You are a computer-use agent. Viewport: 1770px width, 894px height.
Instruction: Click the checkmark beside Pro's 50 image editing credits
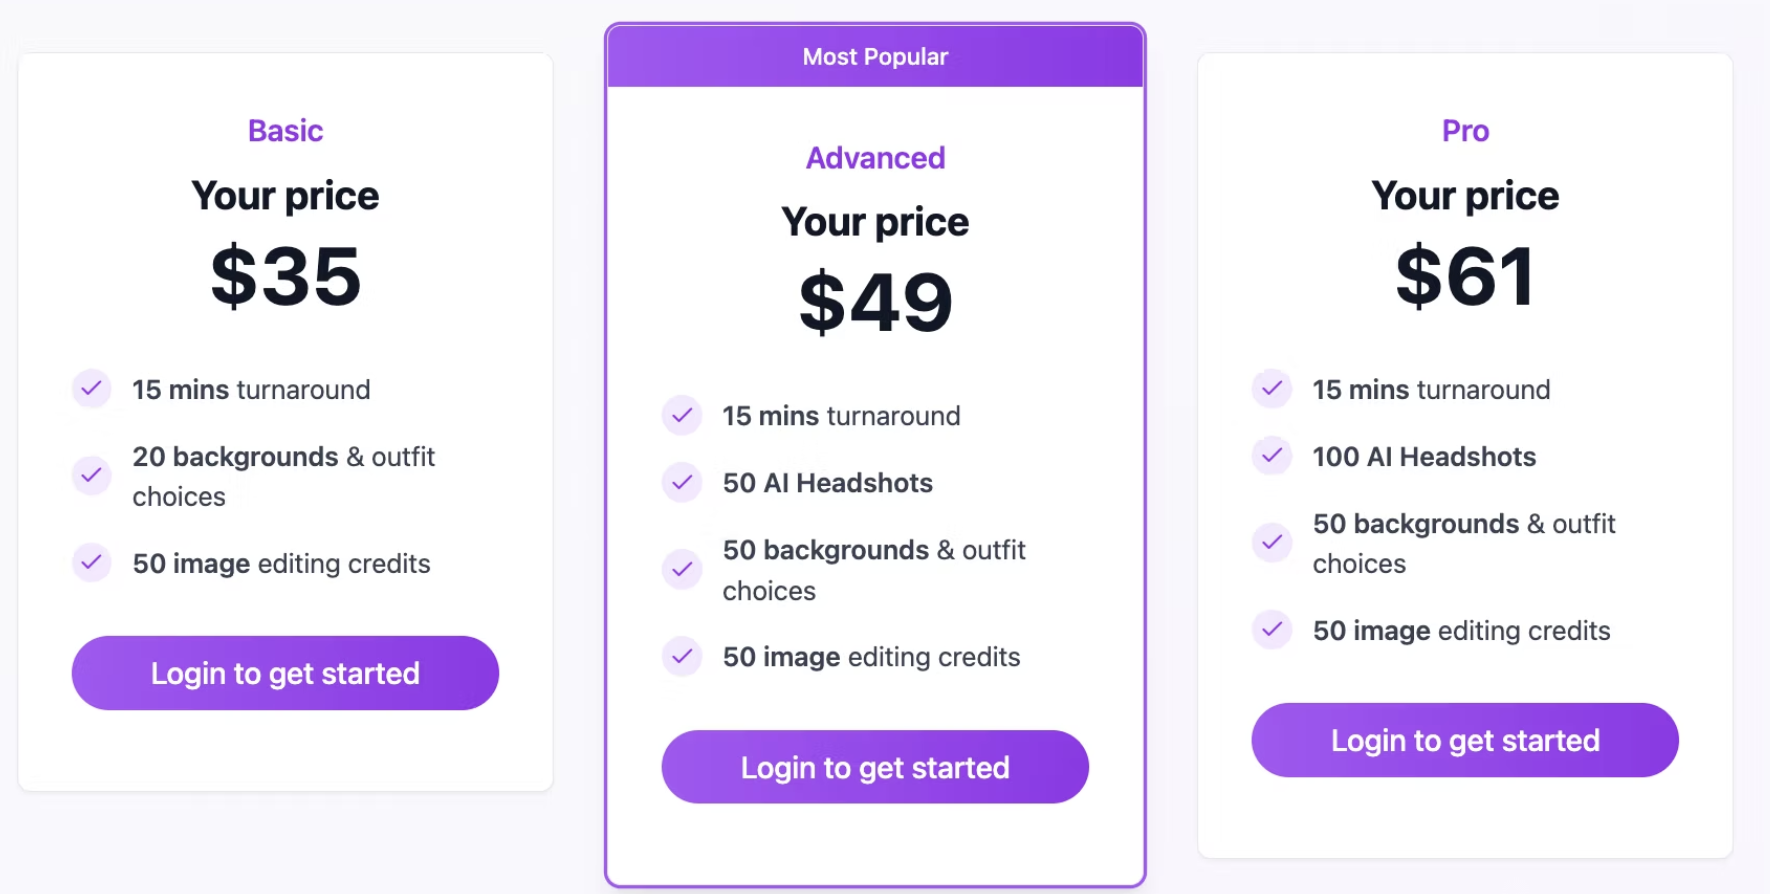1271,630
